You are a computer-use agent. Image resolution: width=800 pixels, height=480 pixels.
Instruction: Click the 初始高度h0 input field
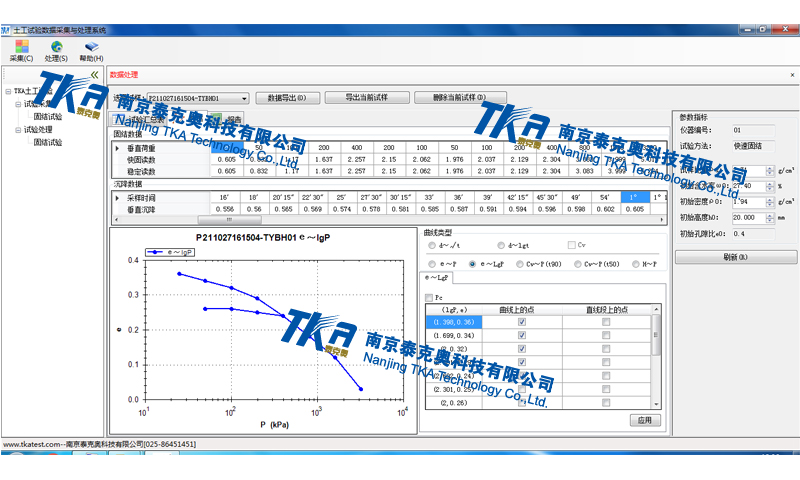[746, 216]
